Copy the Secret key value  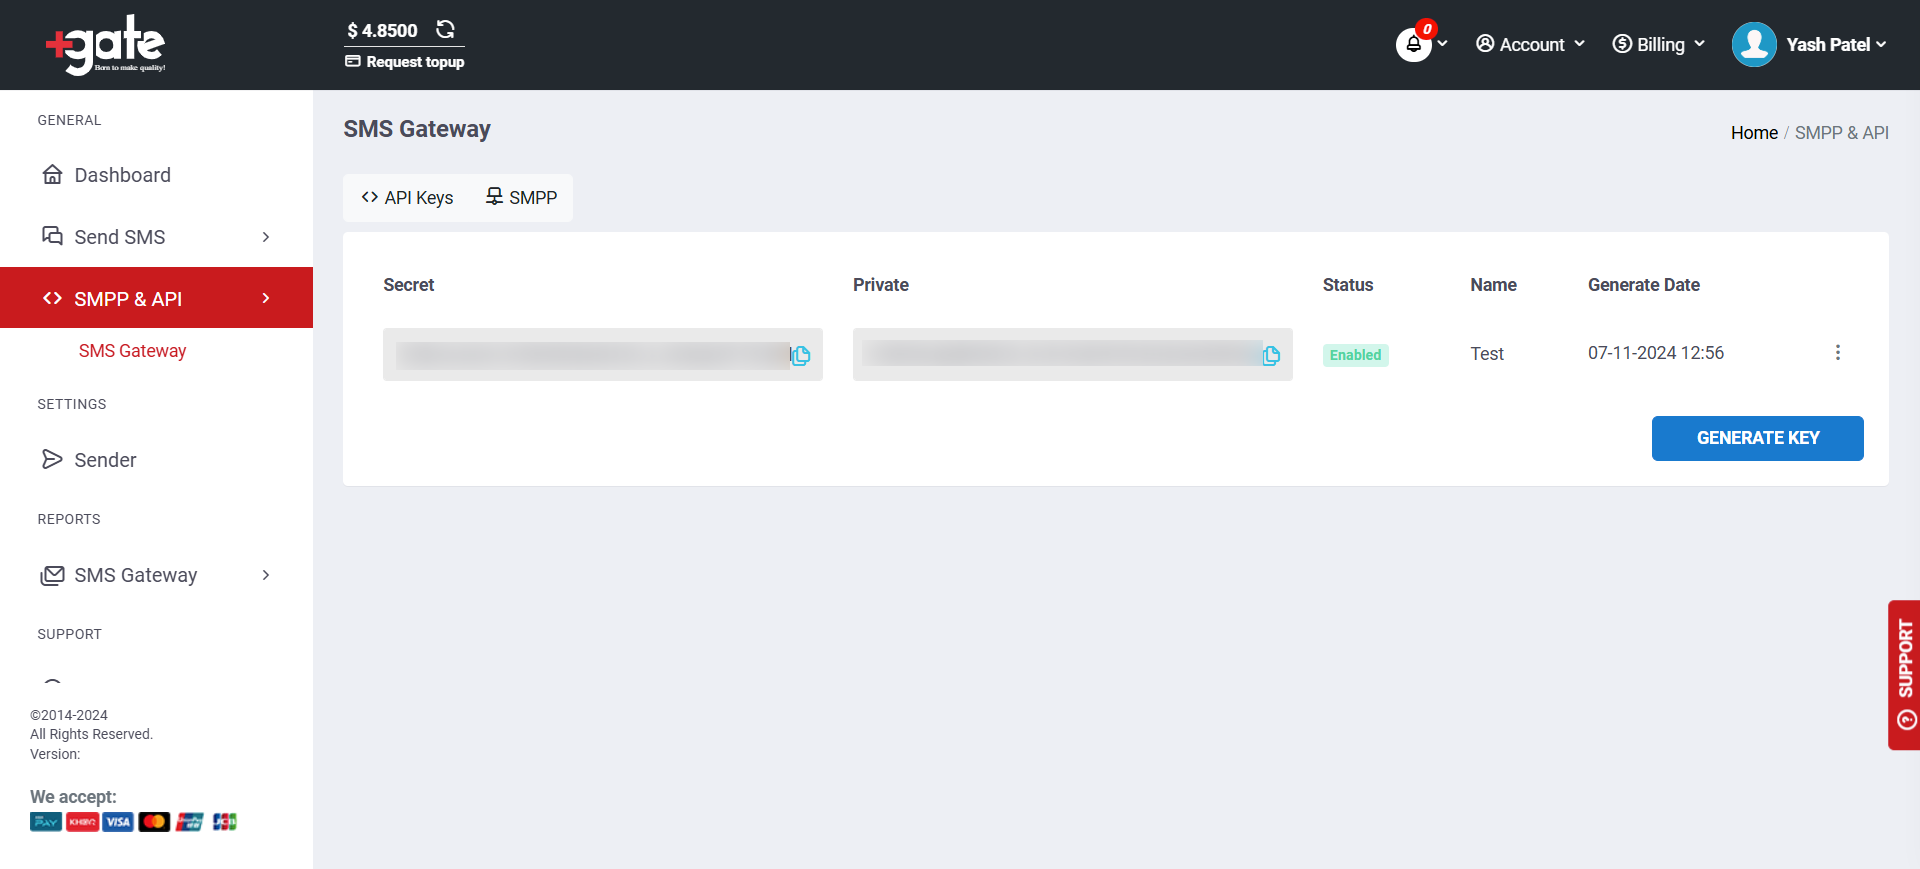point(801,355)
